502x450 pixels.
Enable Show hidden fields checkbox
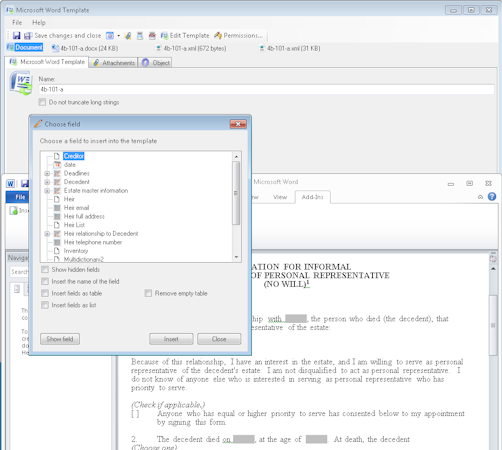pos(45,269)
